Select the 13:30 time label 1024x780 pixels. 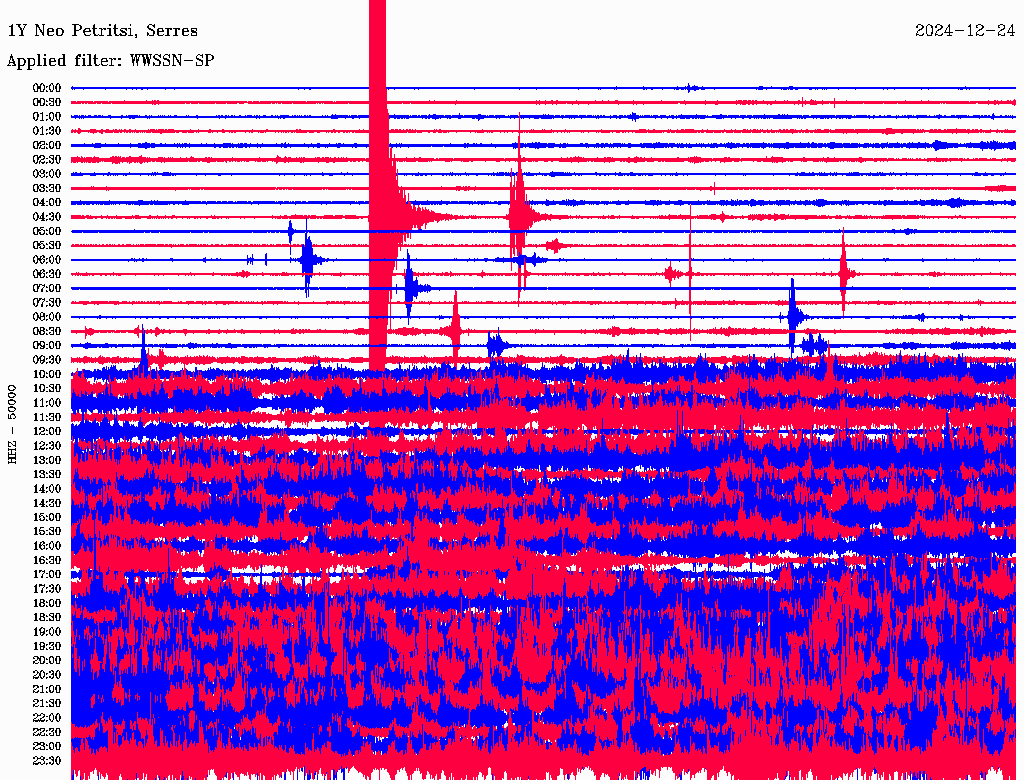47,475
